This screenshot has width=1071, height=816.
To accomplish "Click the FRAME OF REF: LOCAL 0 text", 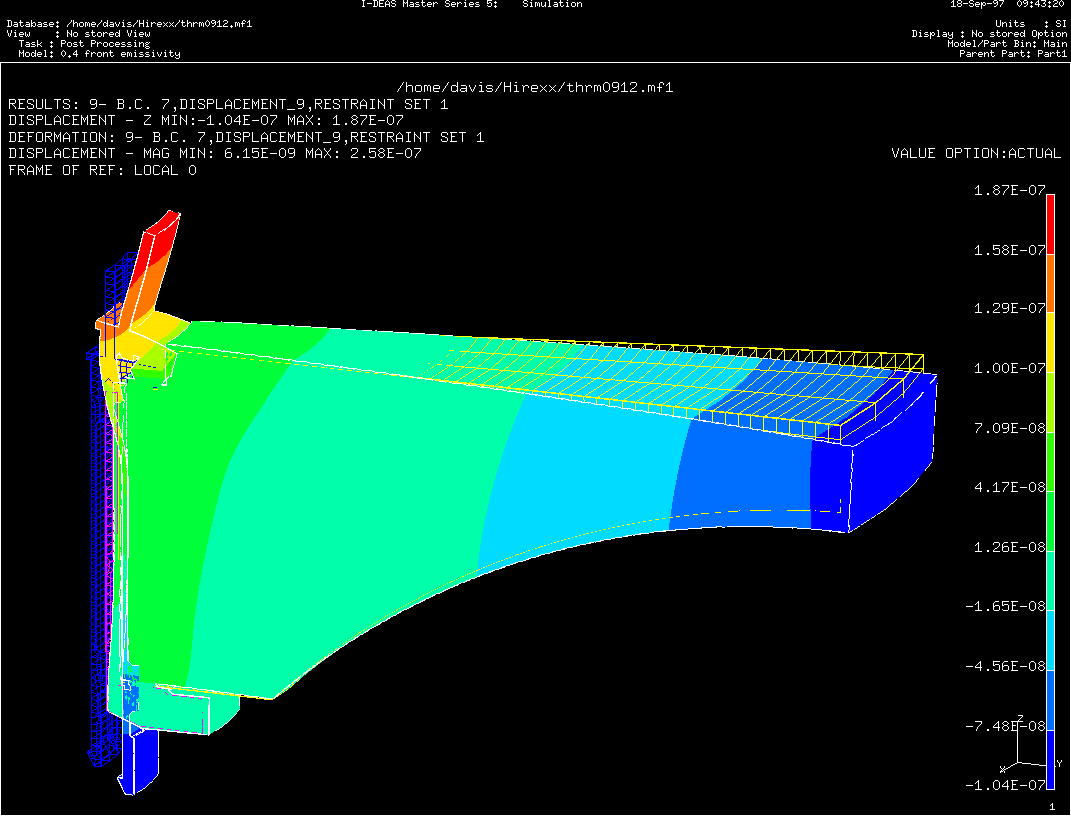I will [102, 170].
